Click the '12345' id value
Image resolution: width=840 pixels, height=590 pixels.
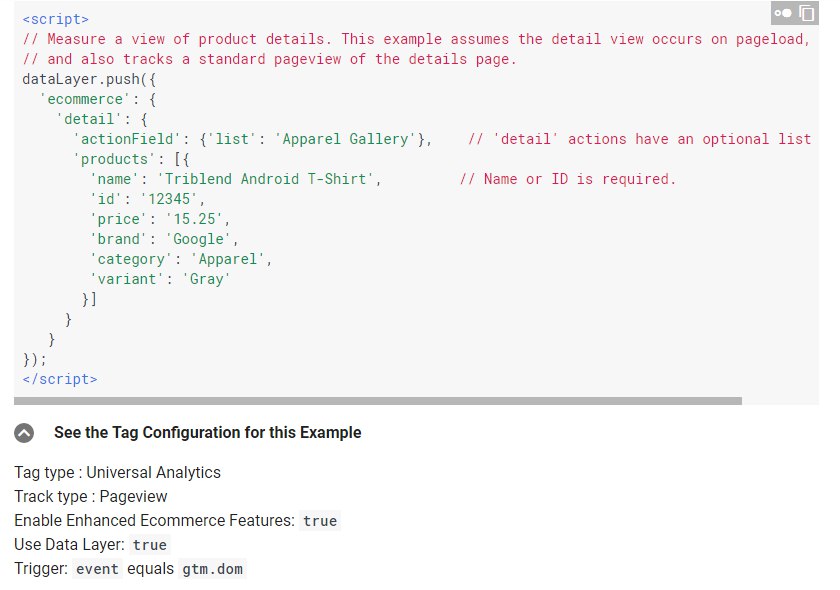169,199
